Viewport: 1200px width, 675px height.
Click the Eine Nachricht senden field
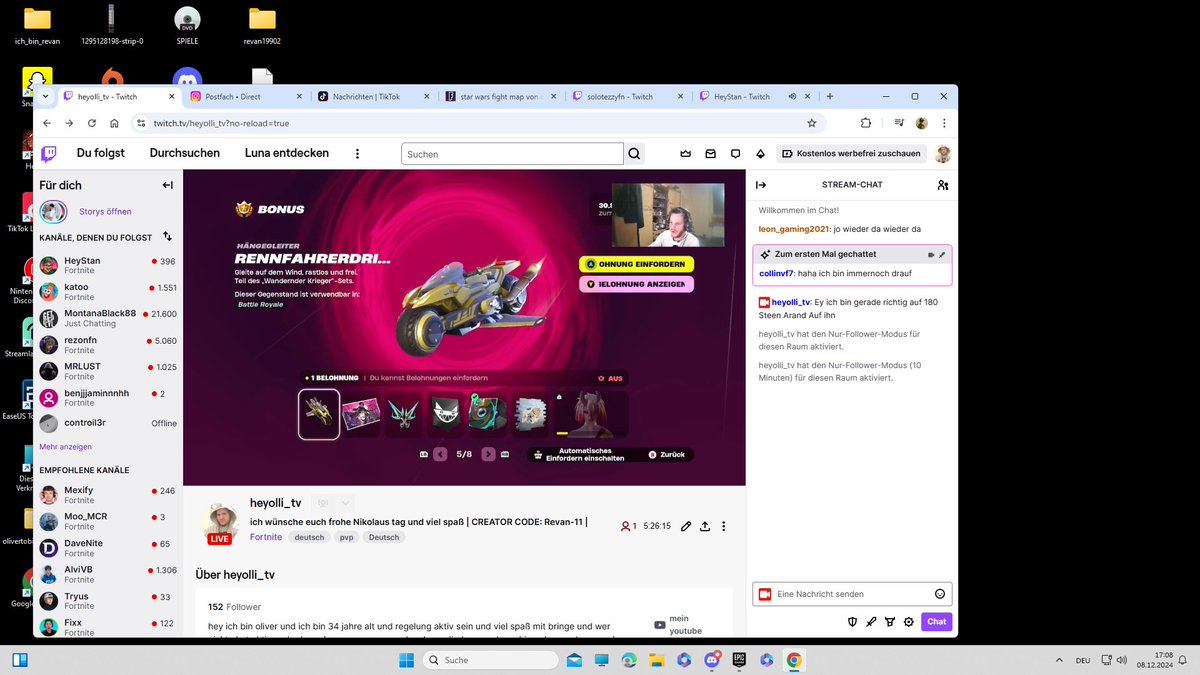(852, 594)
